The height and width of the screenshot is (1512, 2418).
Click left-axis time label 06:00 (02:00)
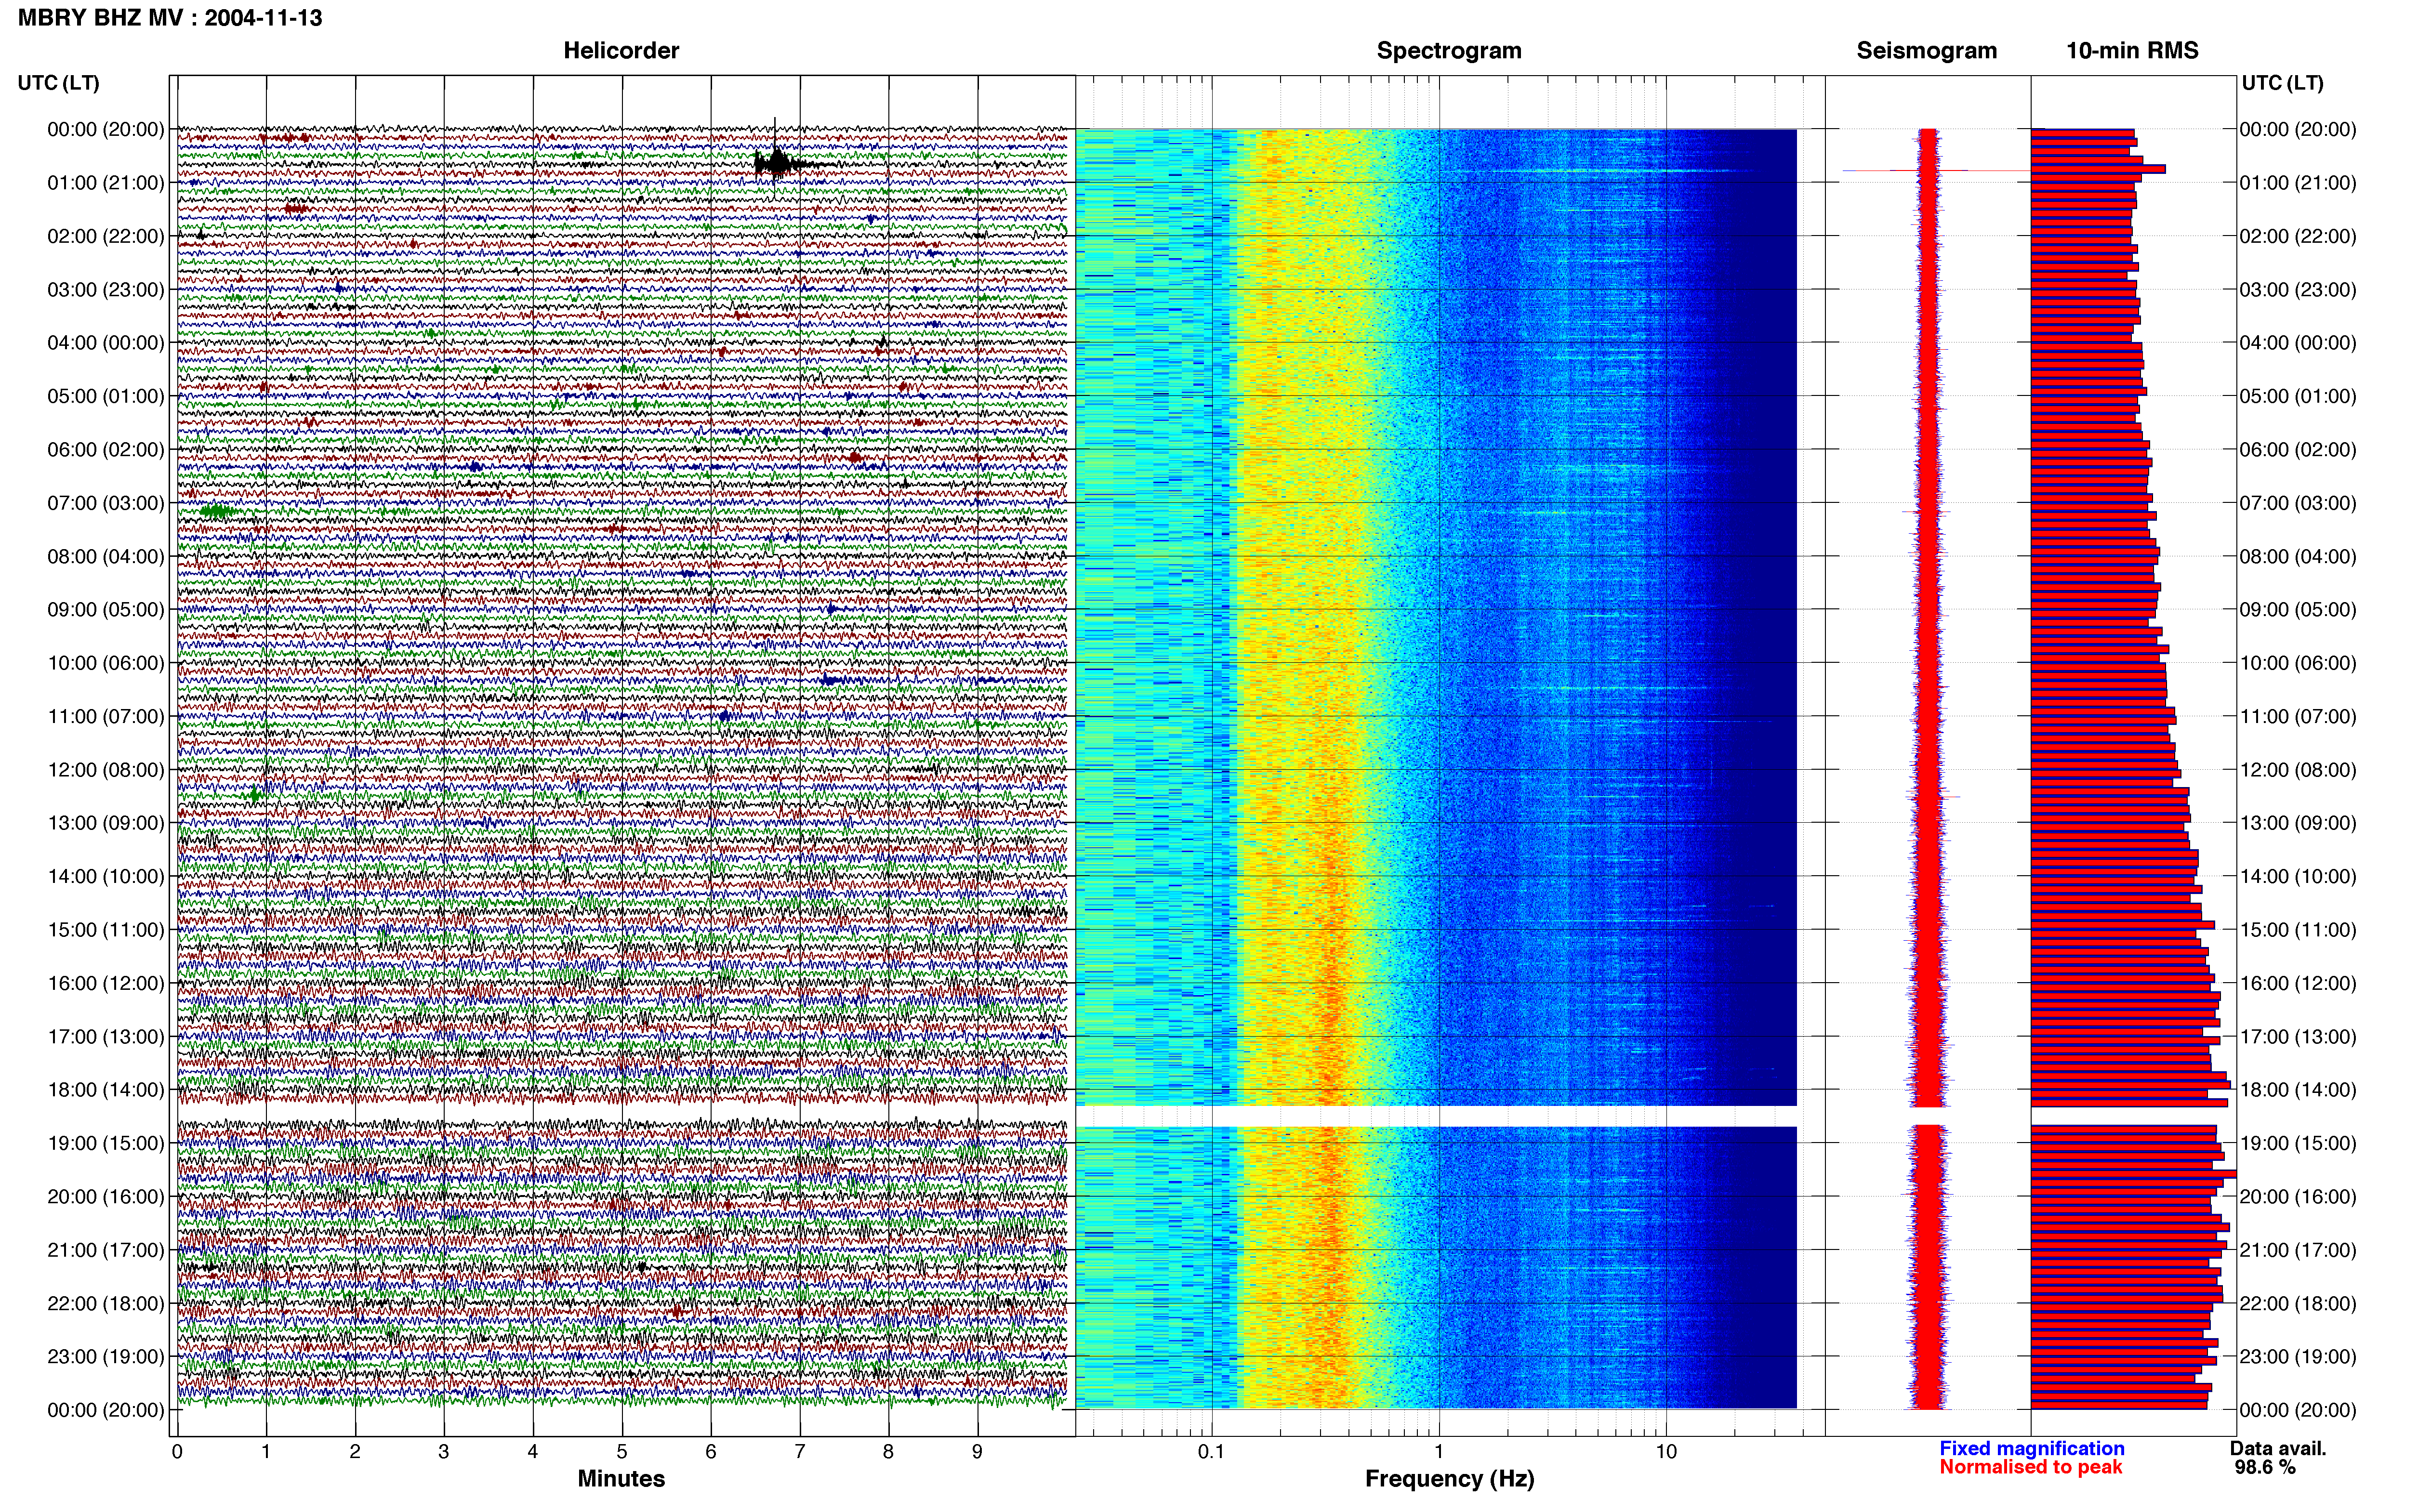[105, 449]
